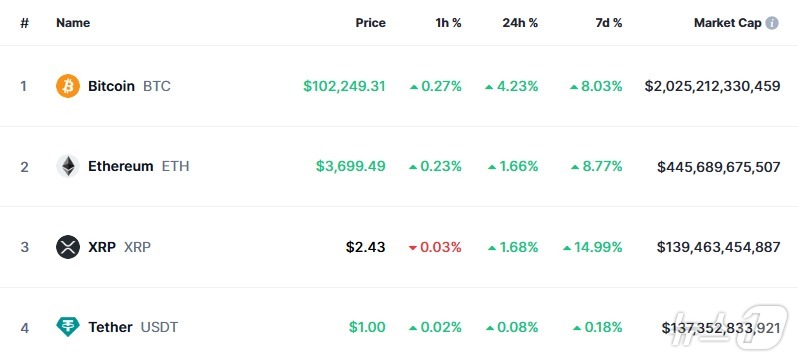Open the Ethereum name link
This screenshot has height=362, width=798.
121,166
